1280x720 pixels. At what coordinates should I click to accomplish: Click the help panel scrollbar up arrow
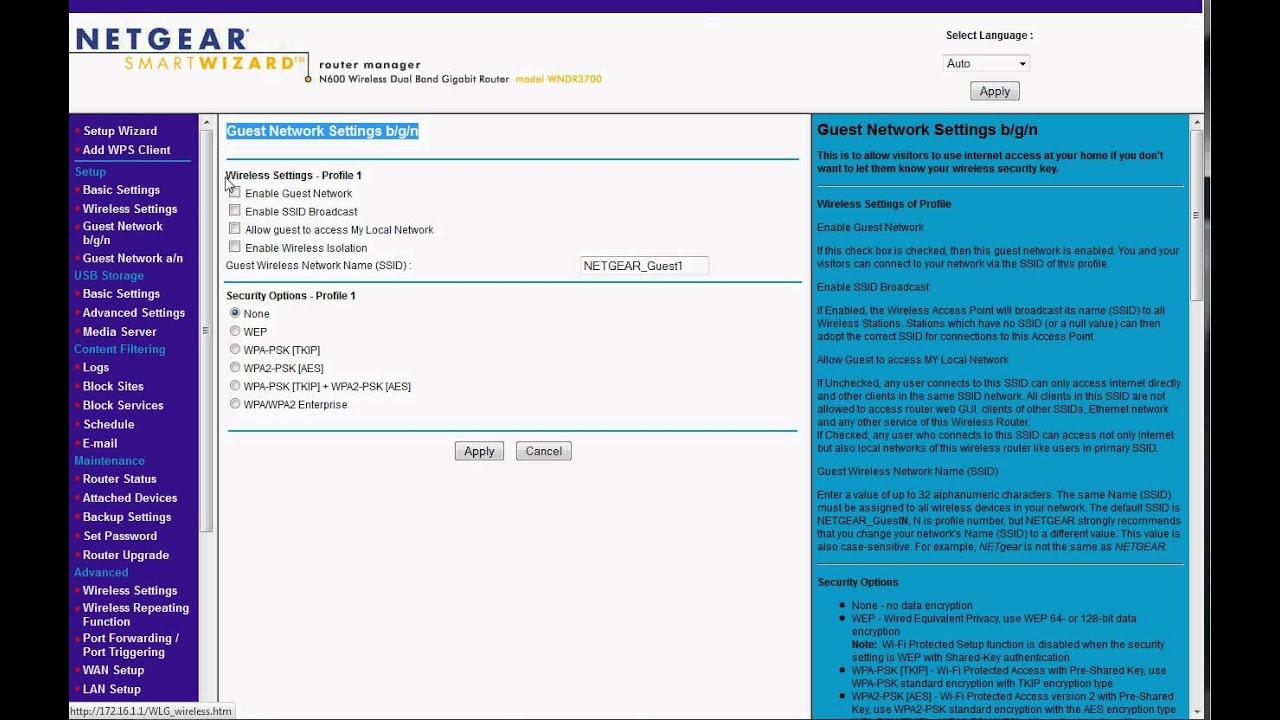[1196, 123]
